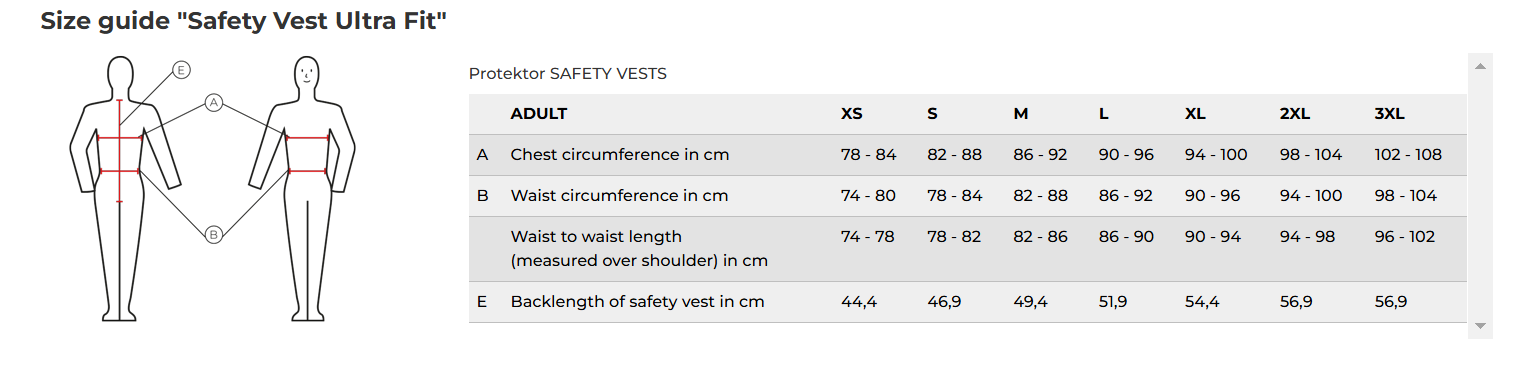Screen dimensions: 1519x370
Task: Click the scrollbar up arrow
Action: coord(1480,66)
